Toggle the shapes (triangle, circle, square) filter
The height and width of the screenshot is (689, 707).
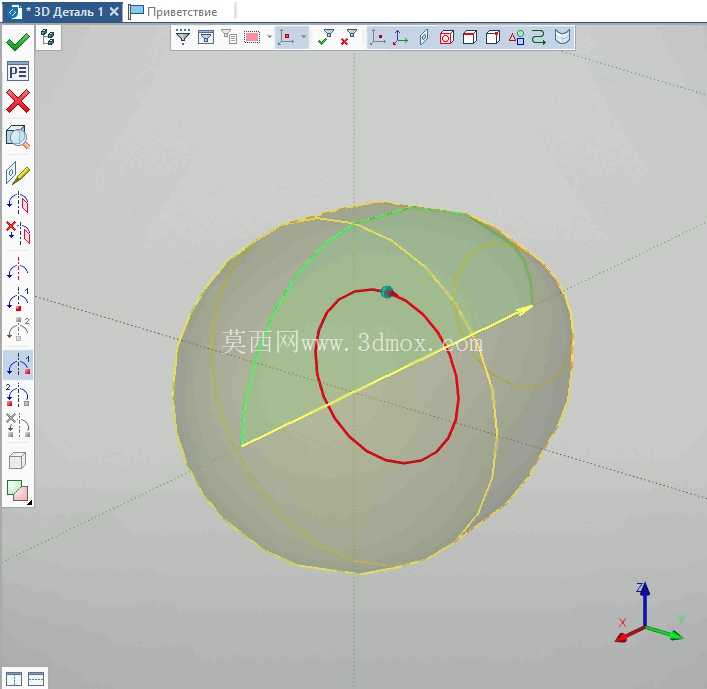click(x=516, y=37)
